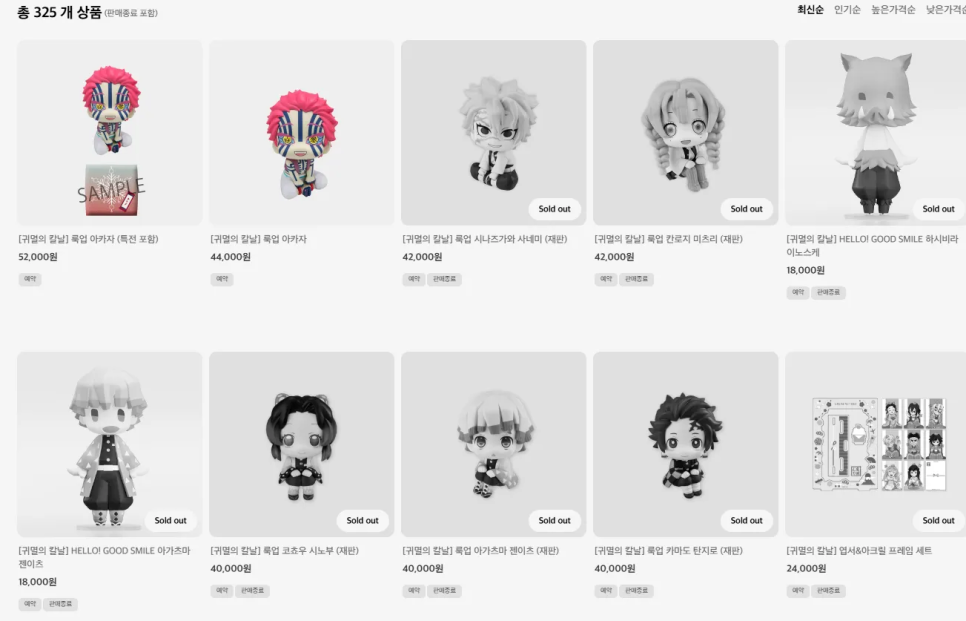Sort products by 최신순
Viewport: 966px width, 621px height.
pyautogui.click(x=810, y=10)
